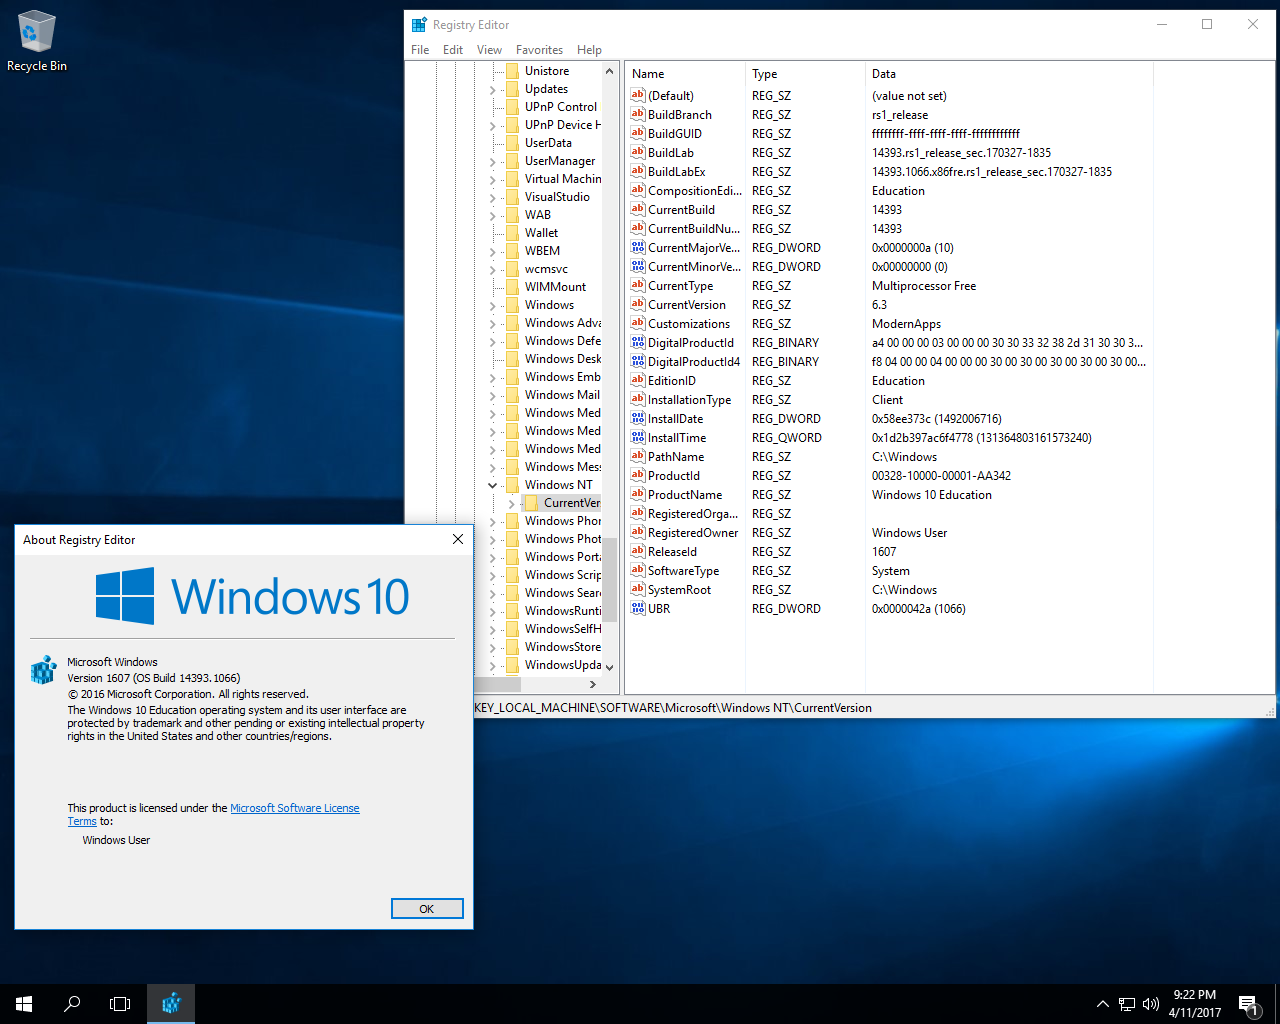This screenshot has height=1024, width=1280.
Task: Click the InstallTime QWORD icon
Action: [x=638, y=437]
